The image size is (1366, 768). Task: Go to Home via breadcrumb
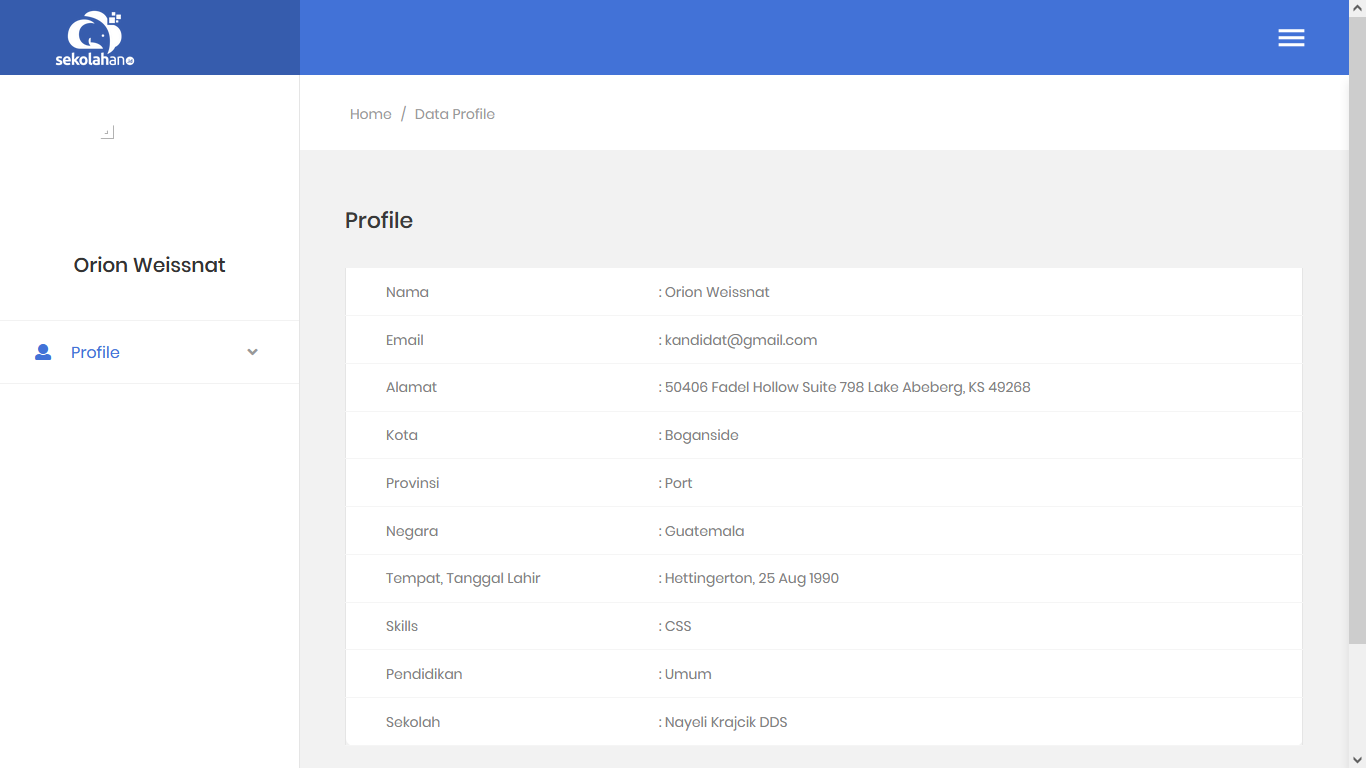[x=370, y=114]
